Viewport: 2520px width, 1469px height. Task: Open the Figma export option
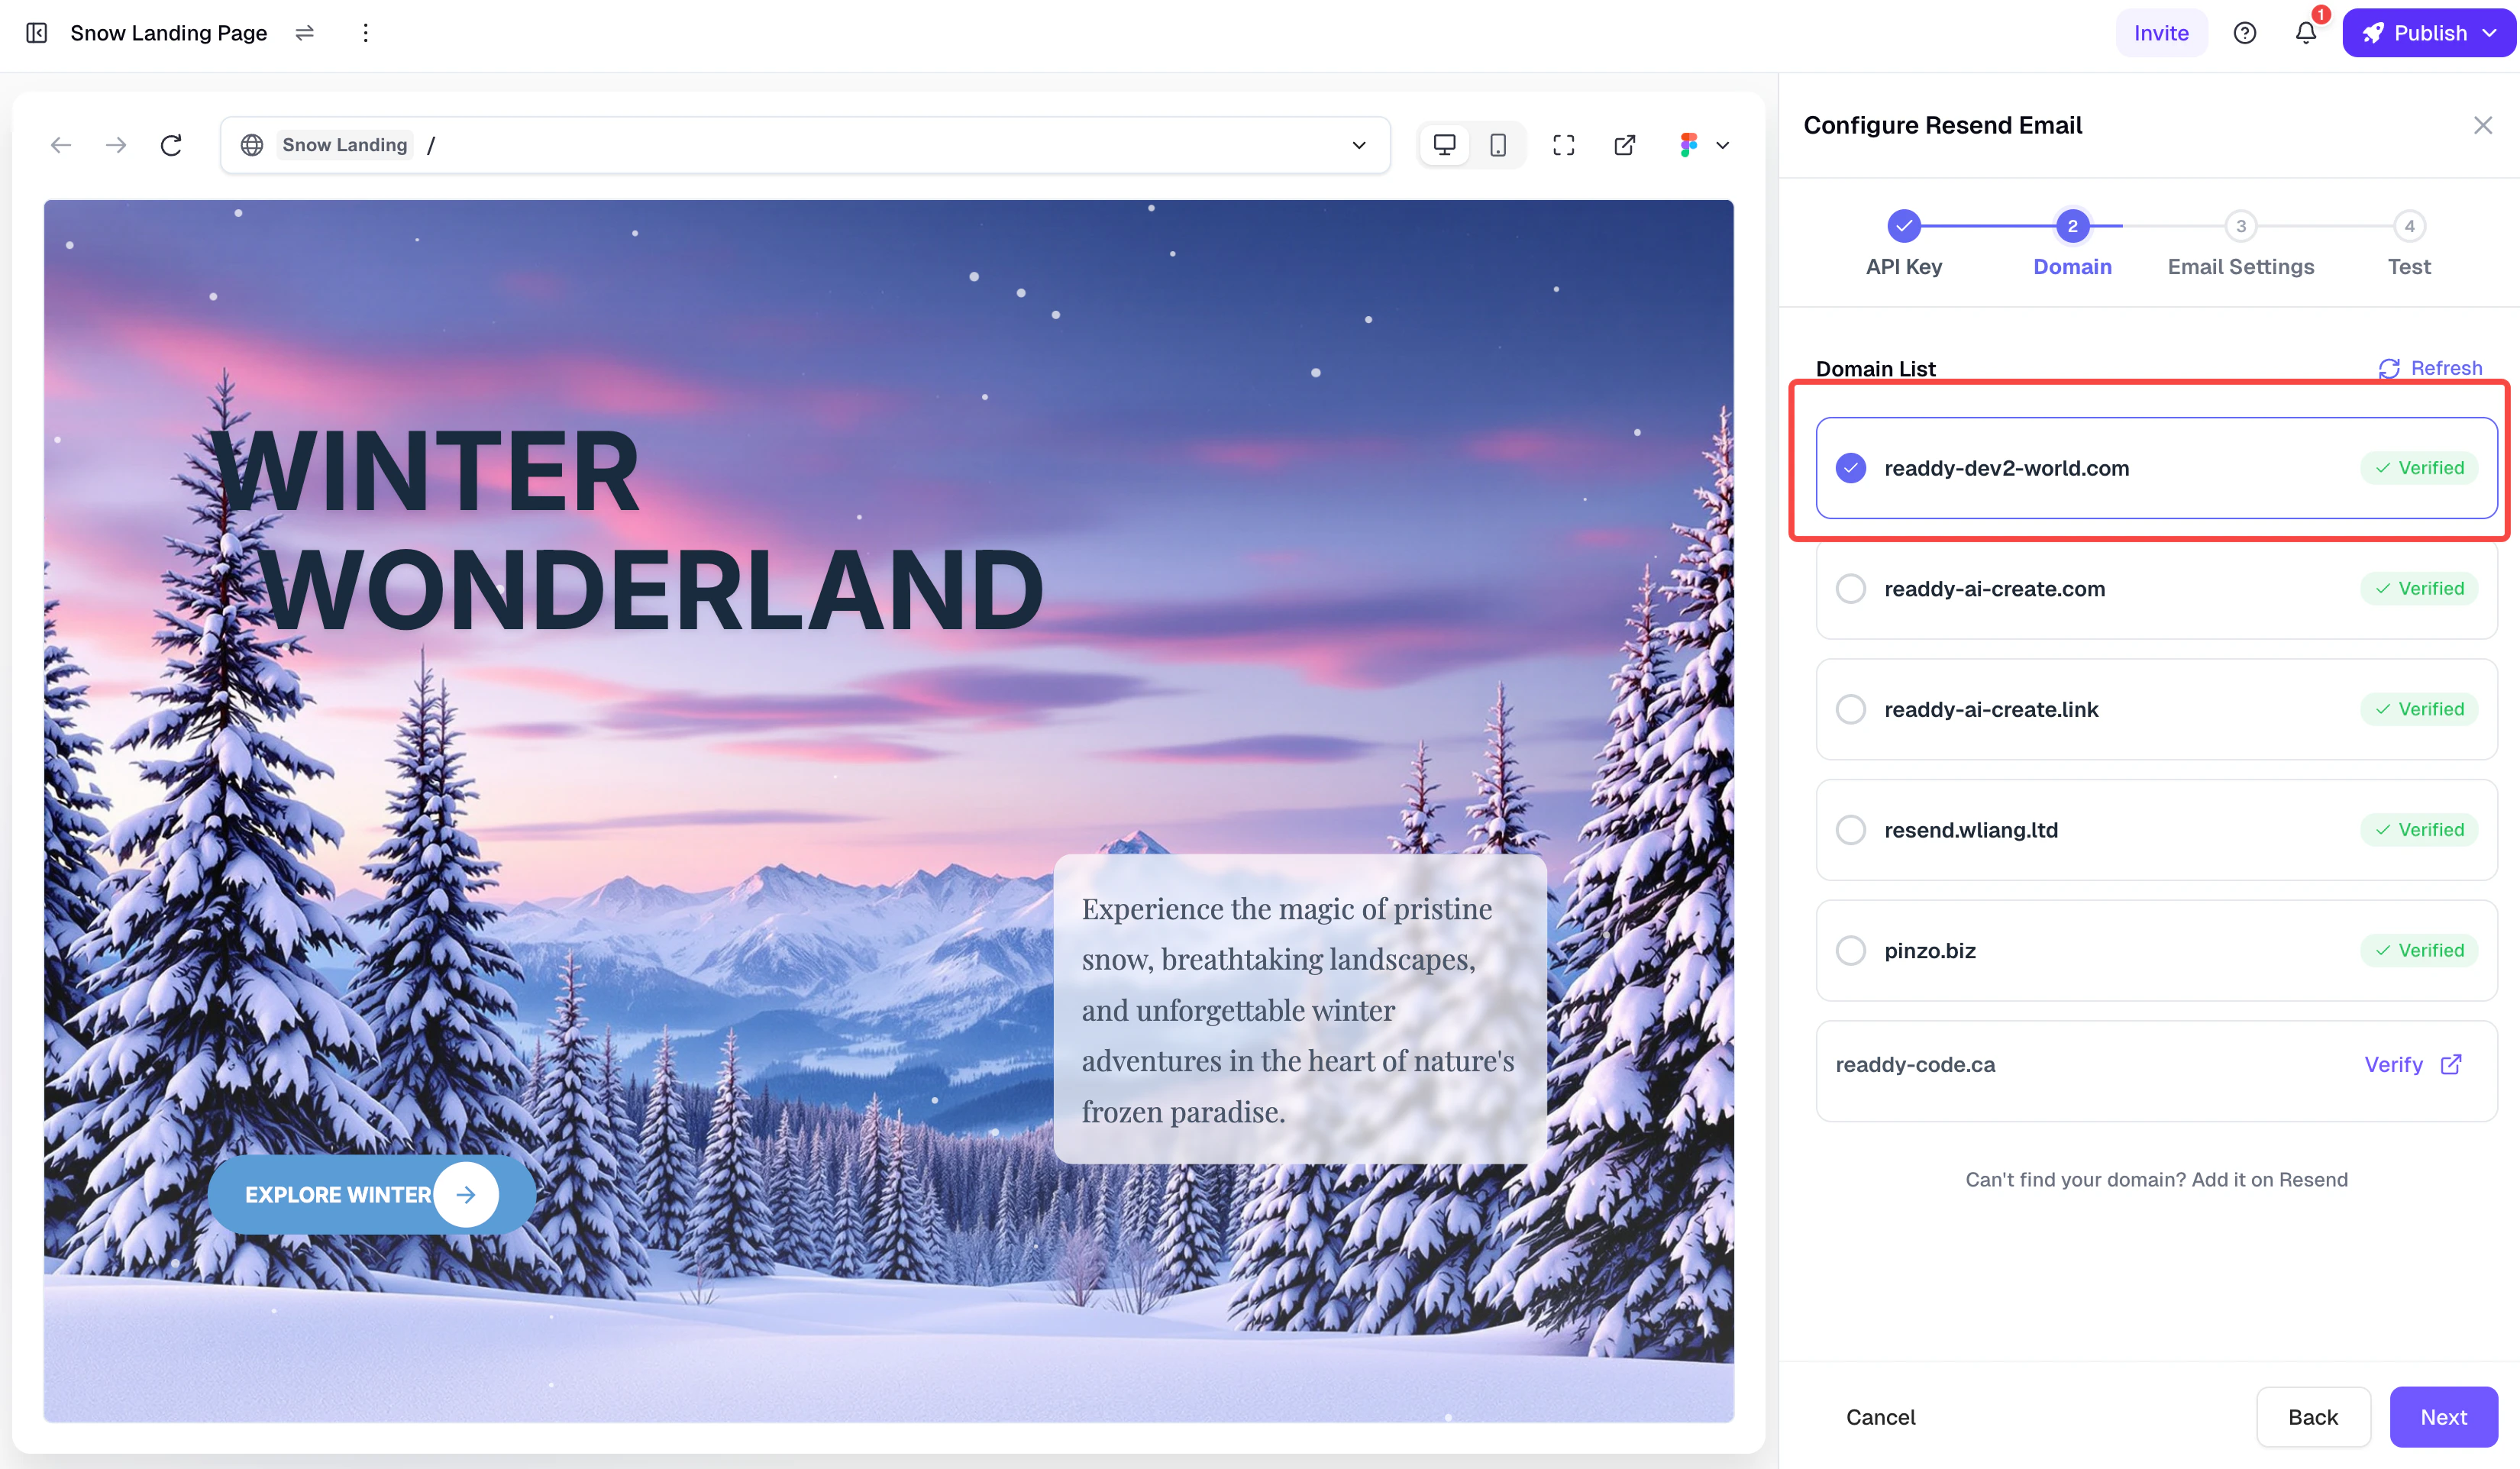(x=1689, y=144)
